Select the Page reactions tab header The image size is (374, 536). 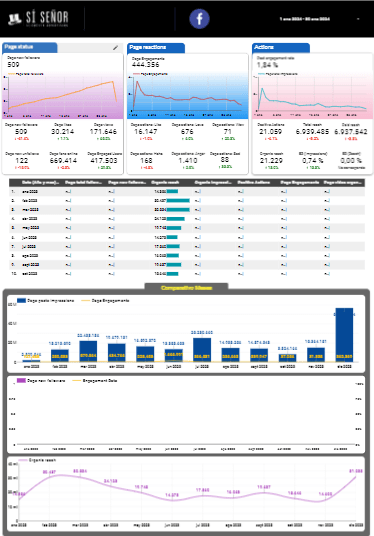pos(156,48)
